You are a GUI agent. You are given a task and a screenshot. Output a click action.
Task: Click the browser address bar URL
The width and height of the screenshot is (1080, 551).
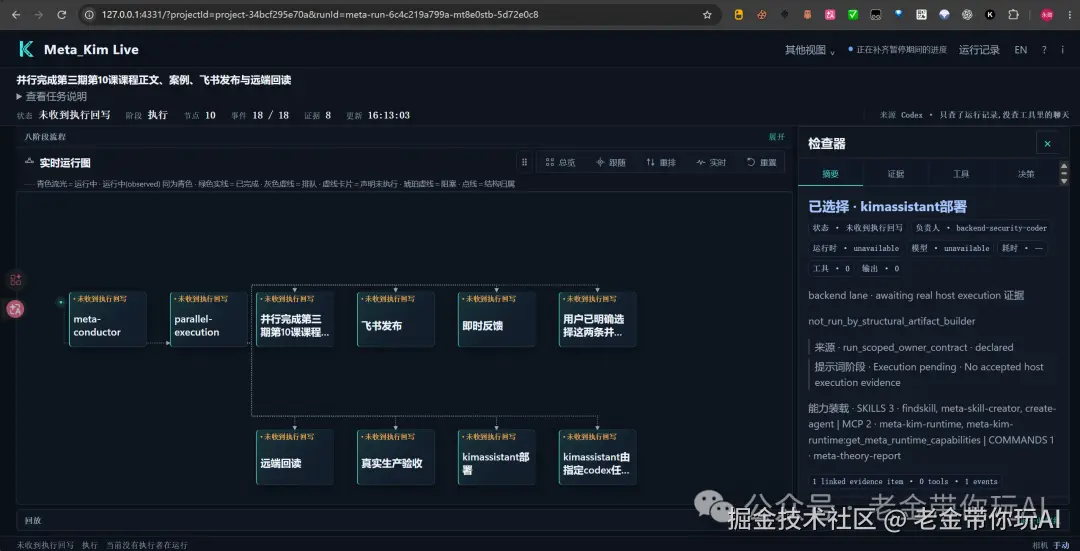pos(320,14)
